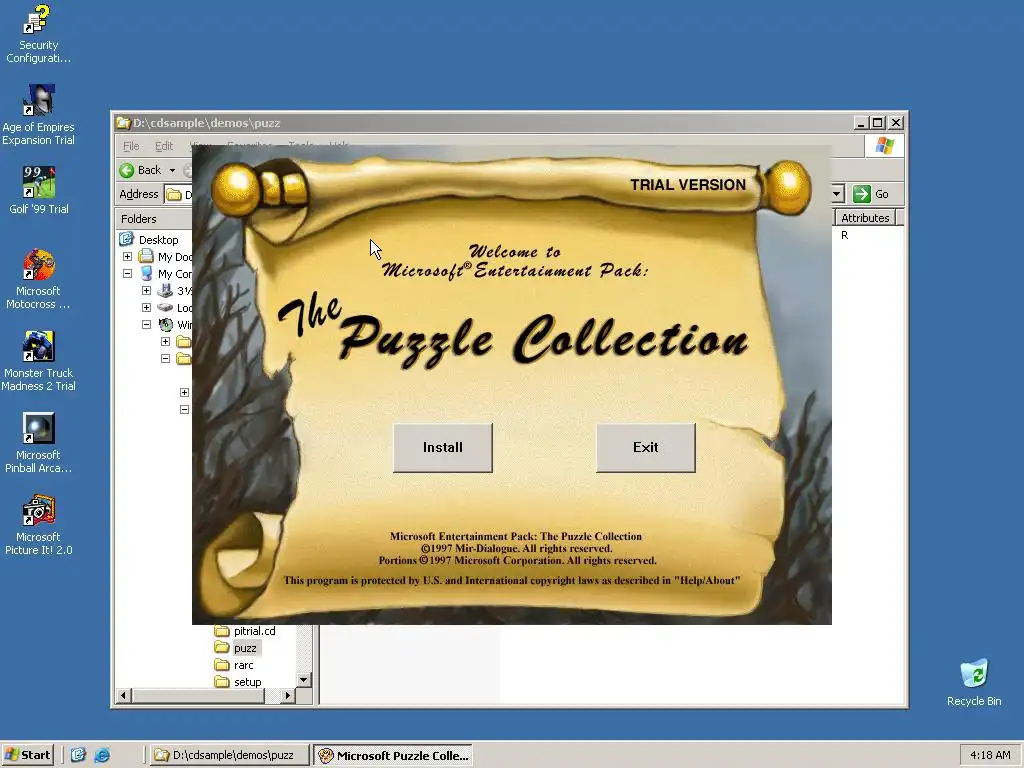
Task: Open Age of Empires Expansion Trial icon
Action: [39, 115]
